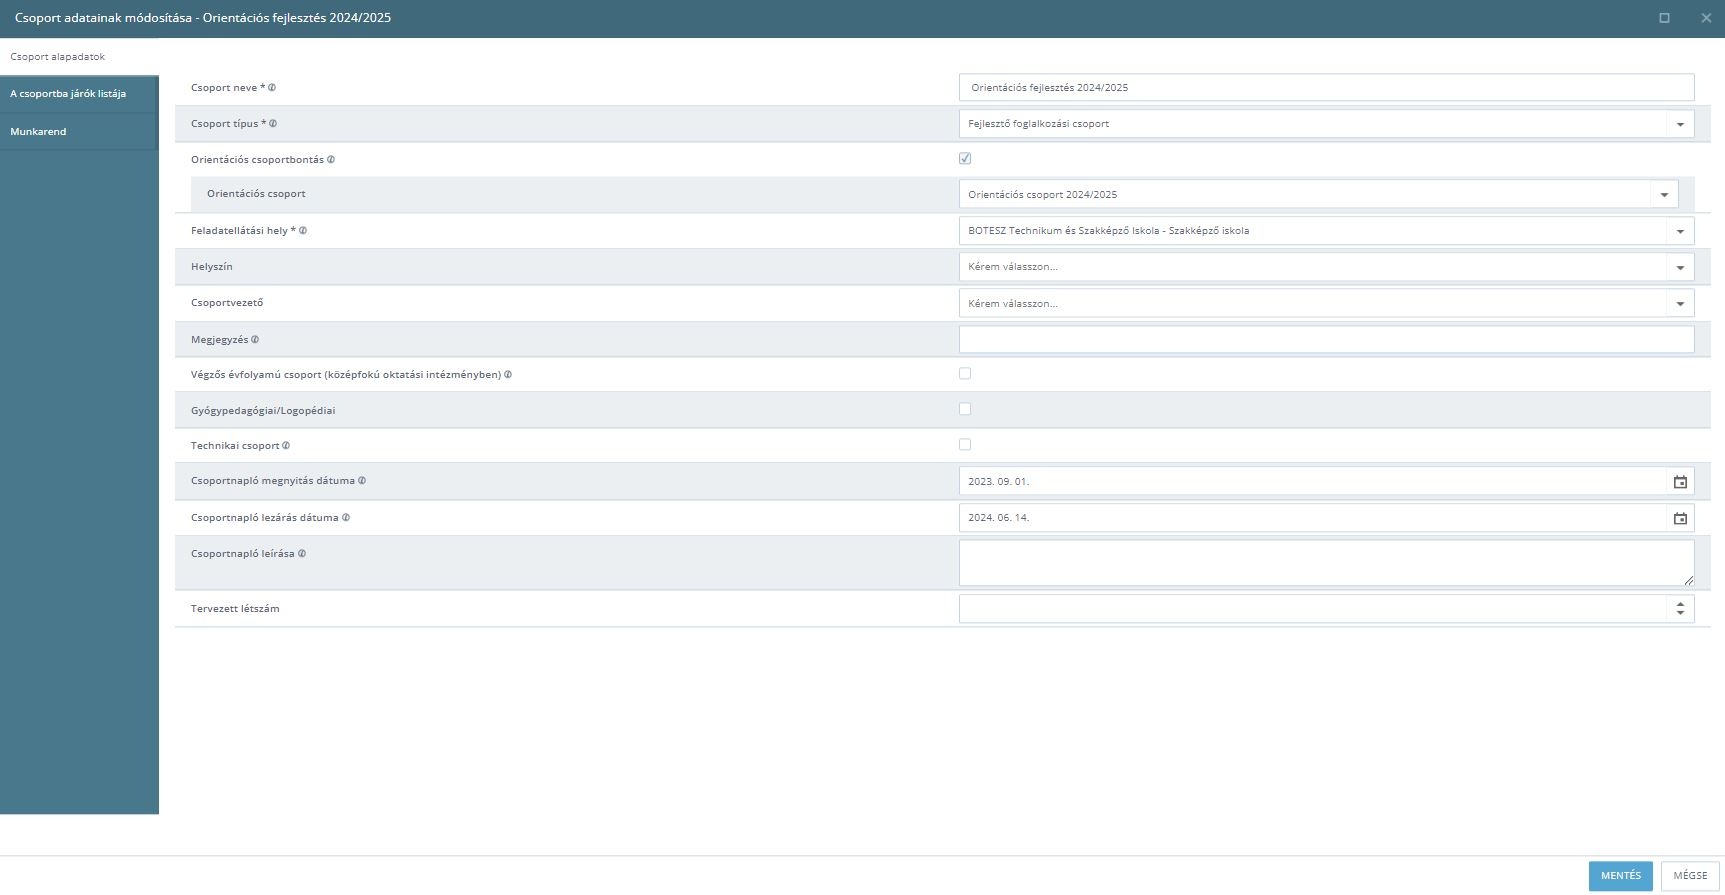Click info icon beside Csoportnapló megnyitás dátuma

click(362, 481)
